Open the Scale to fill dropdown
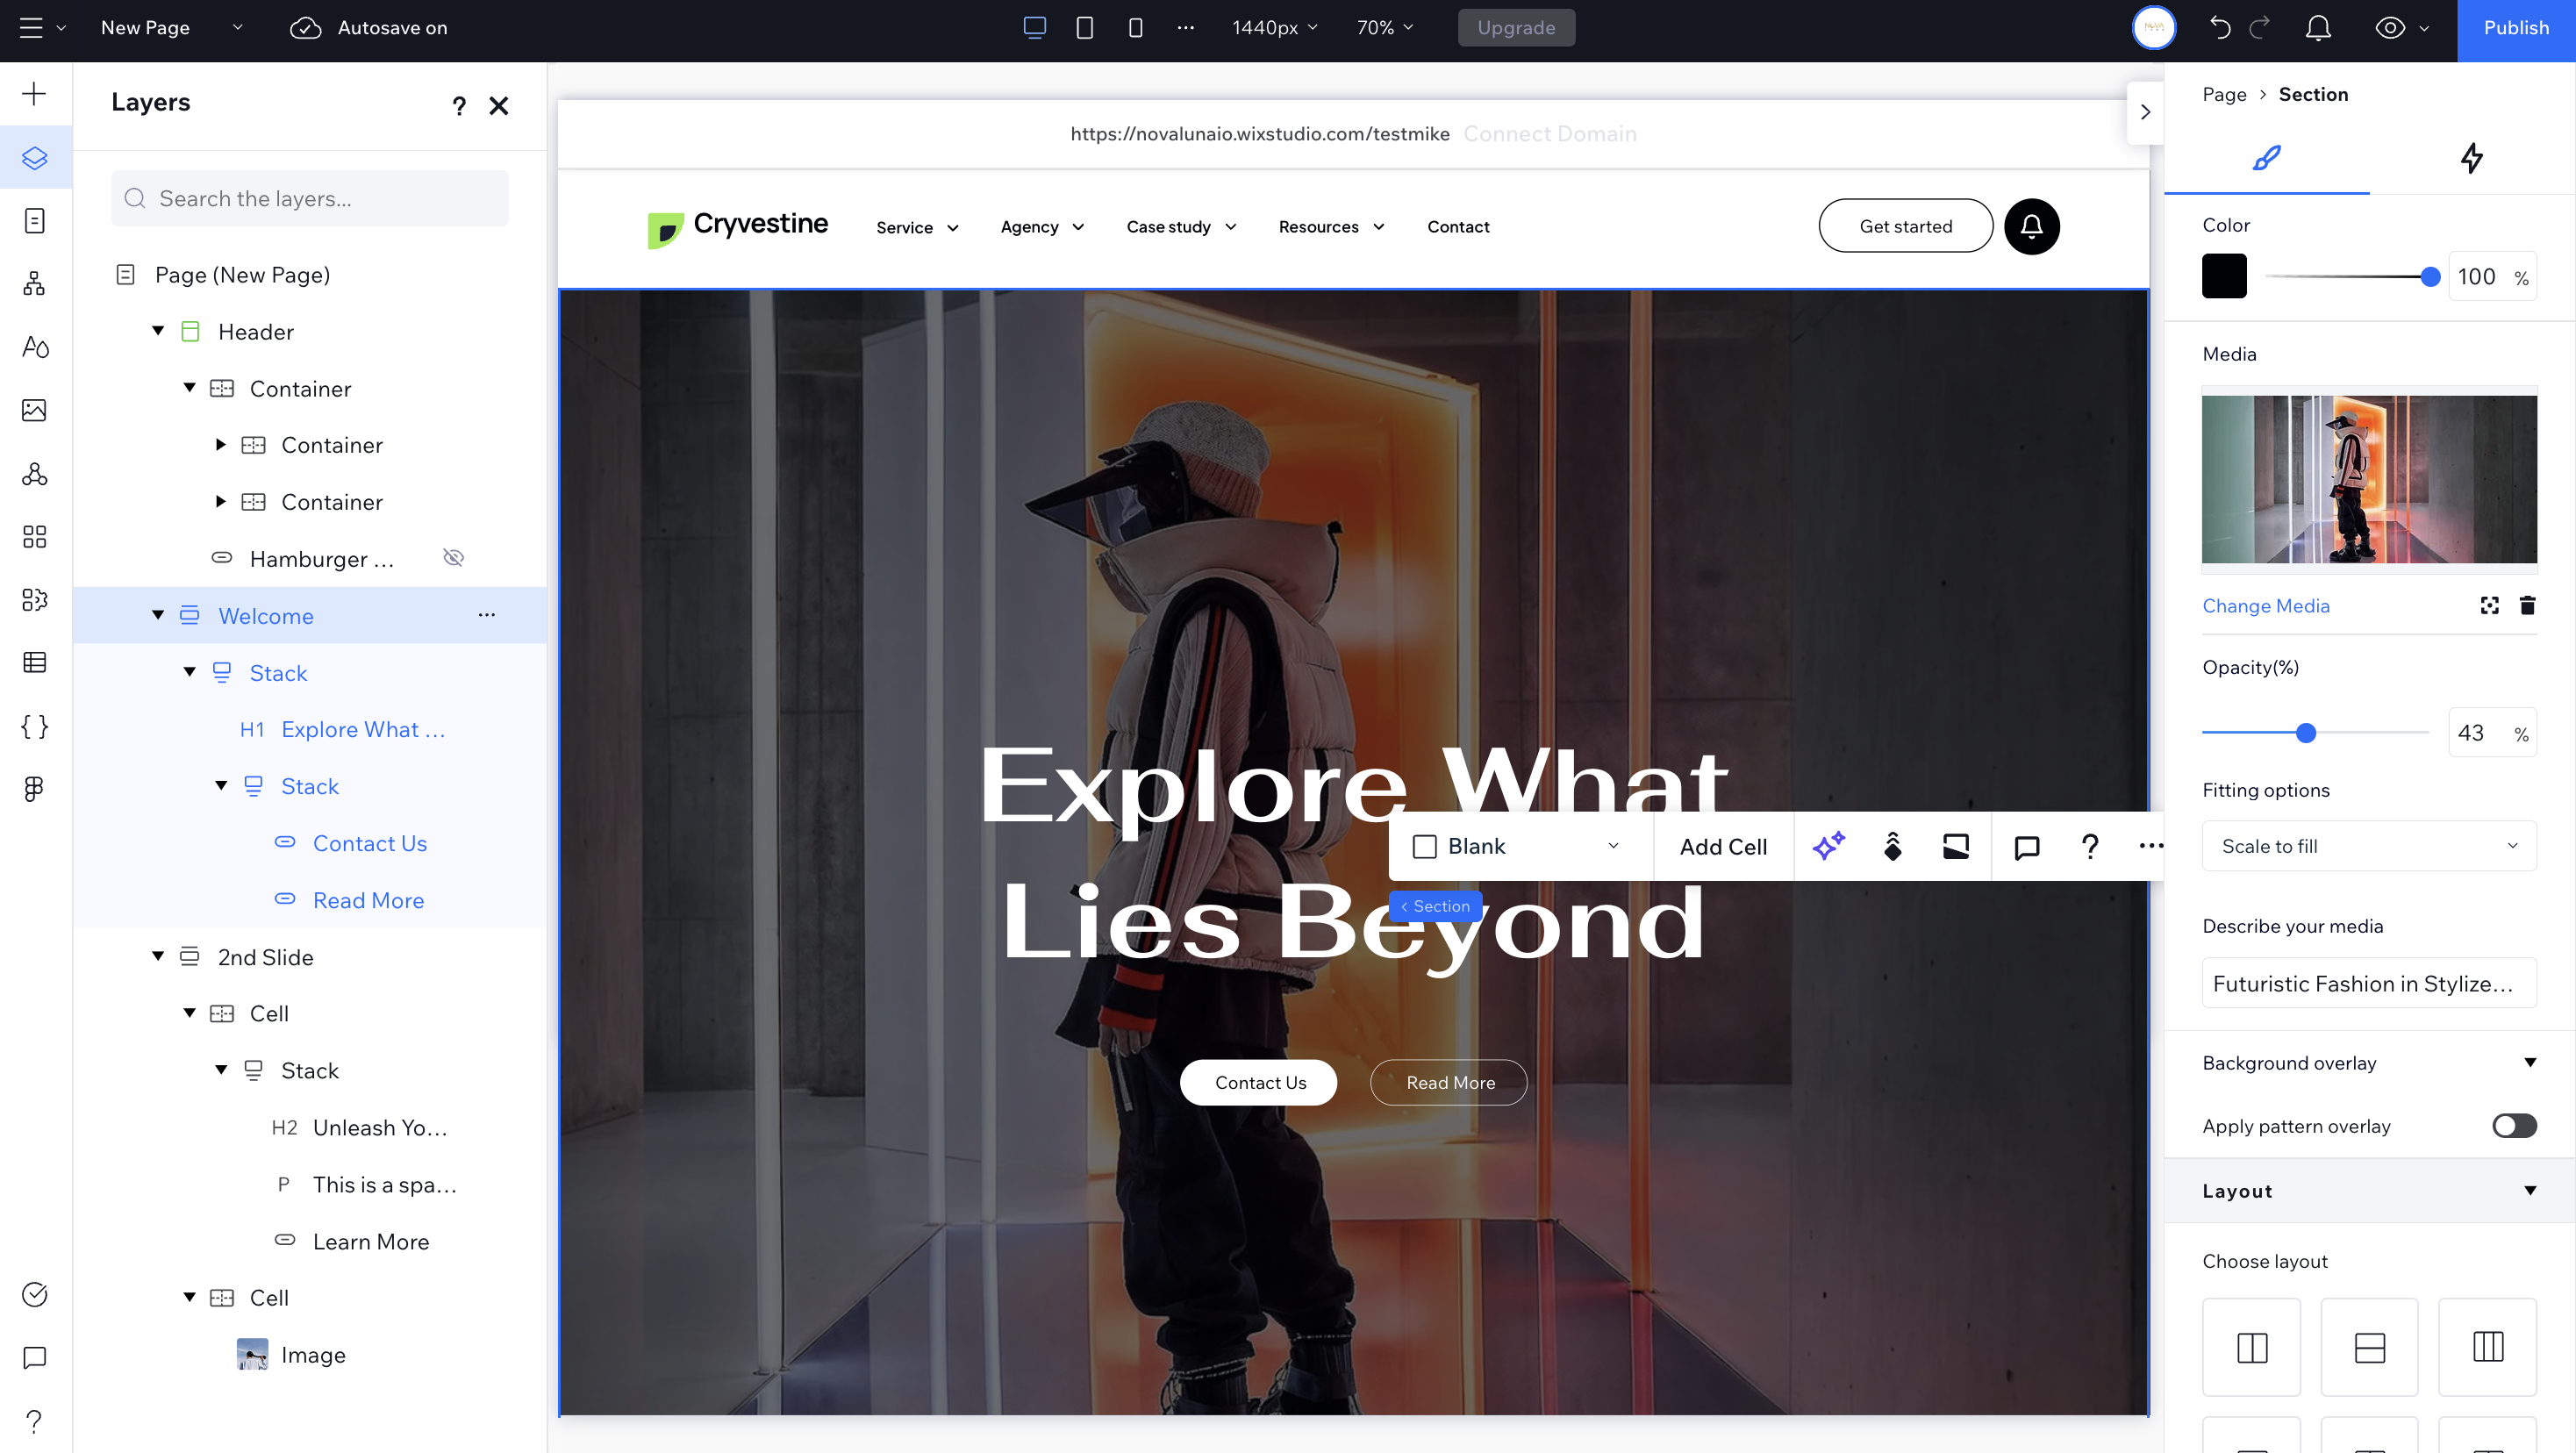The image size is (2576, 1453). 2368,845
